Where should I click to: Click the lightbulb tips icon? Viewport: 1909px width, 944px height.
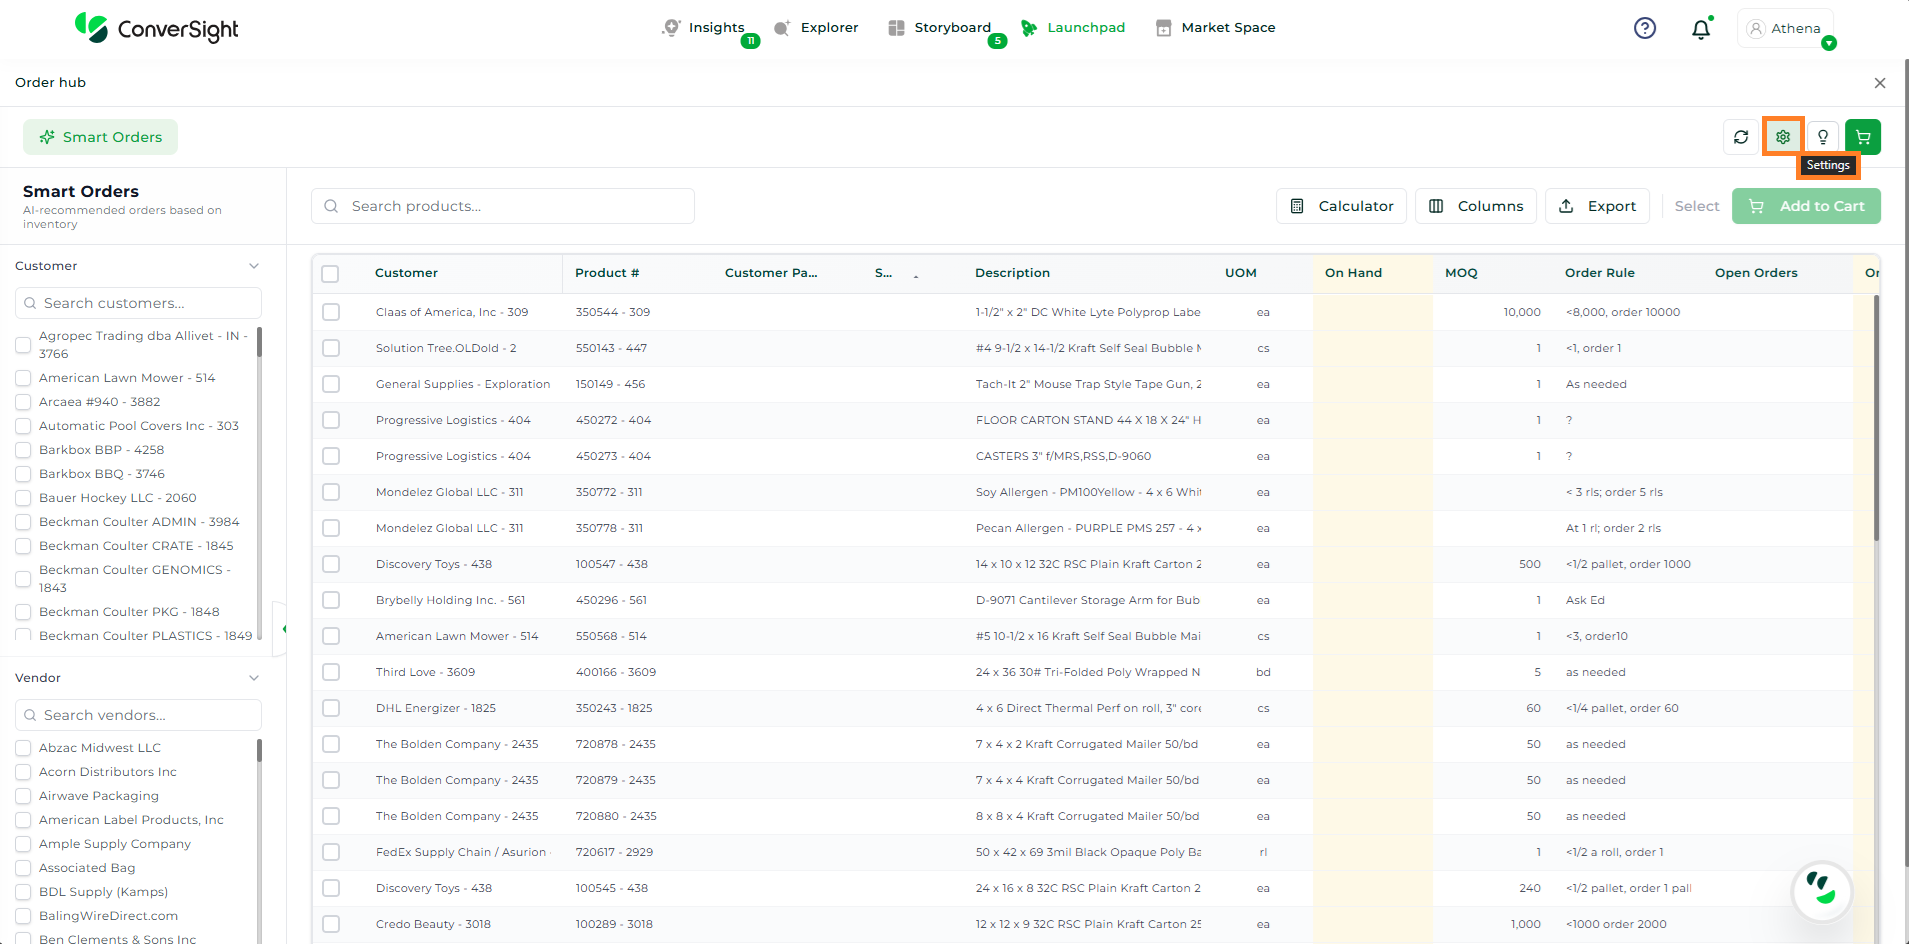1823,137
